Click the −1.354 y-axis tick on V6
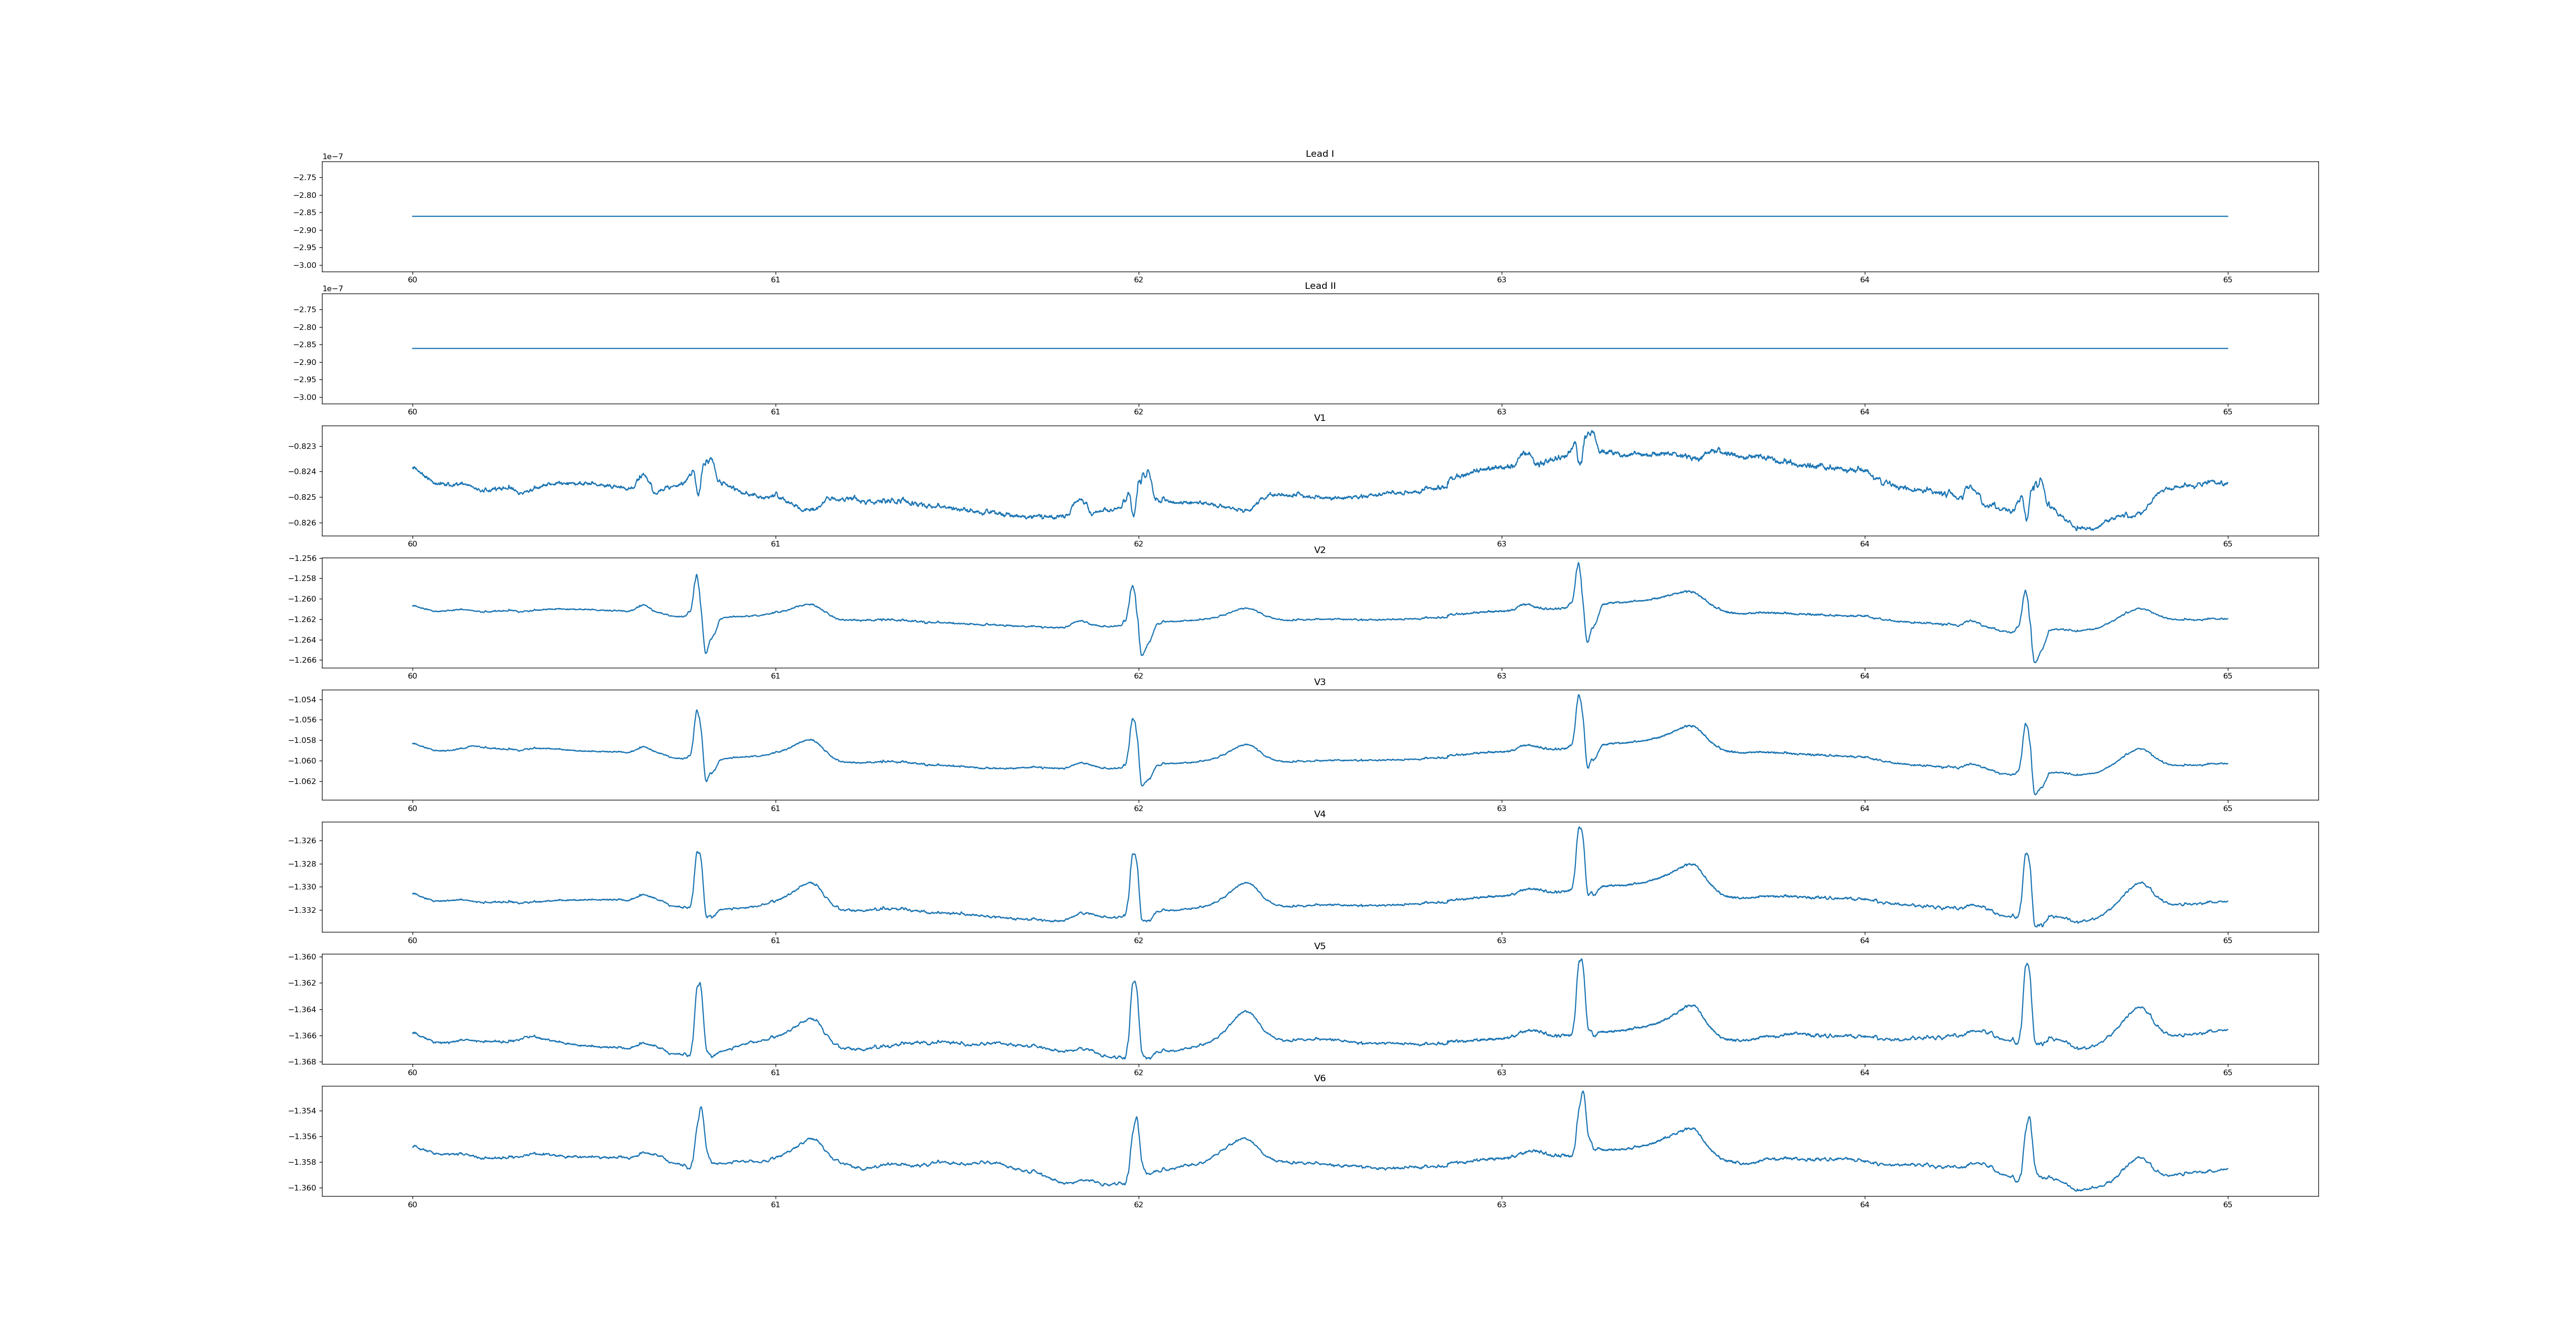 tap(303, 1111)
